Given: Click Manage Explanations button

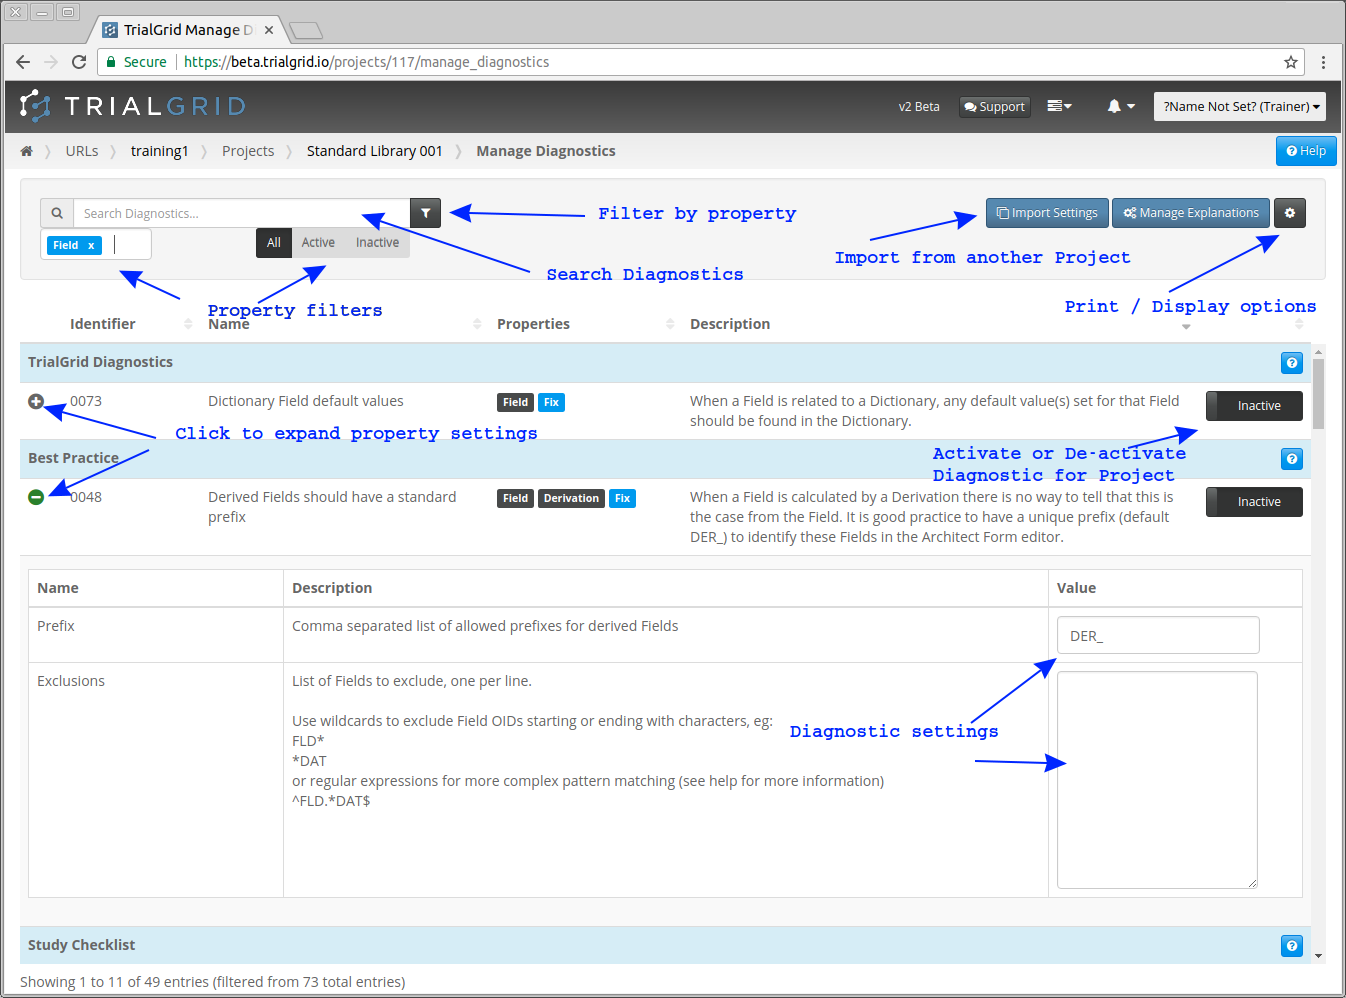Looking at the screenshot, I should tap(1191, 213).
